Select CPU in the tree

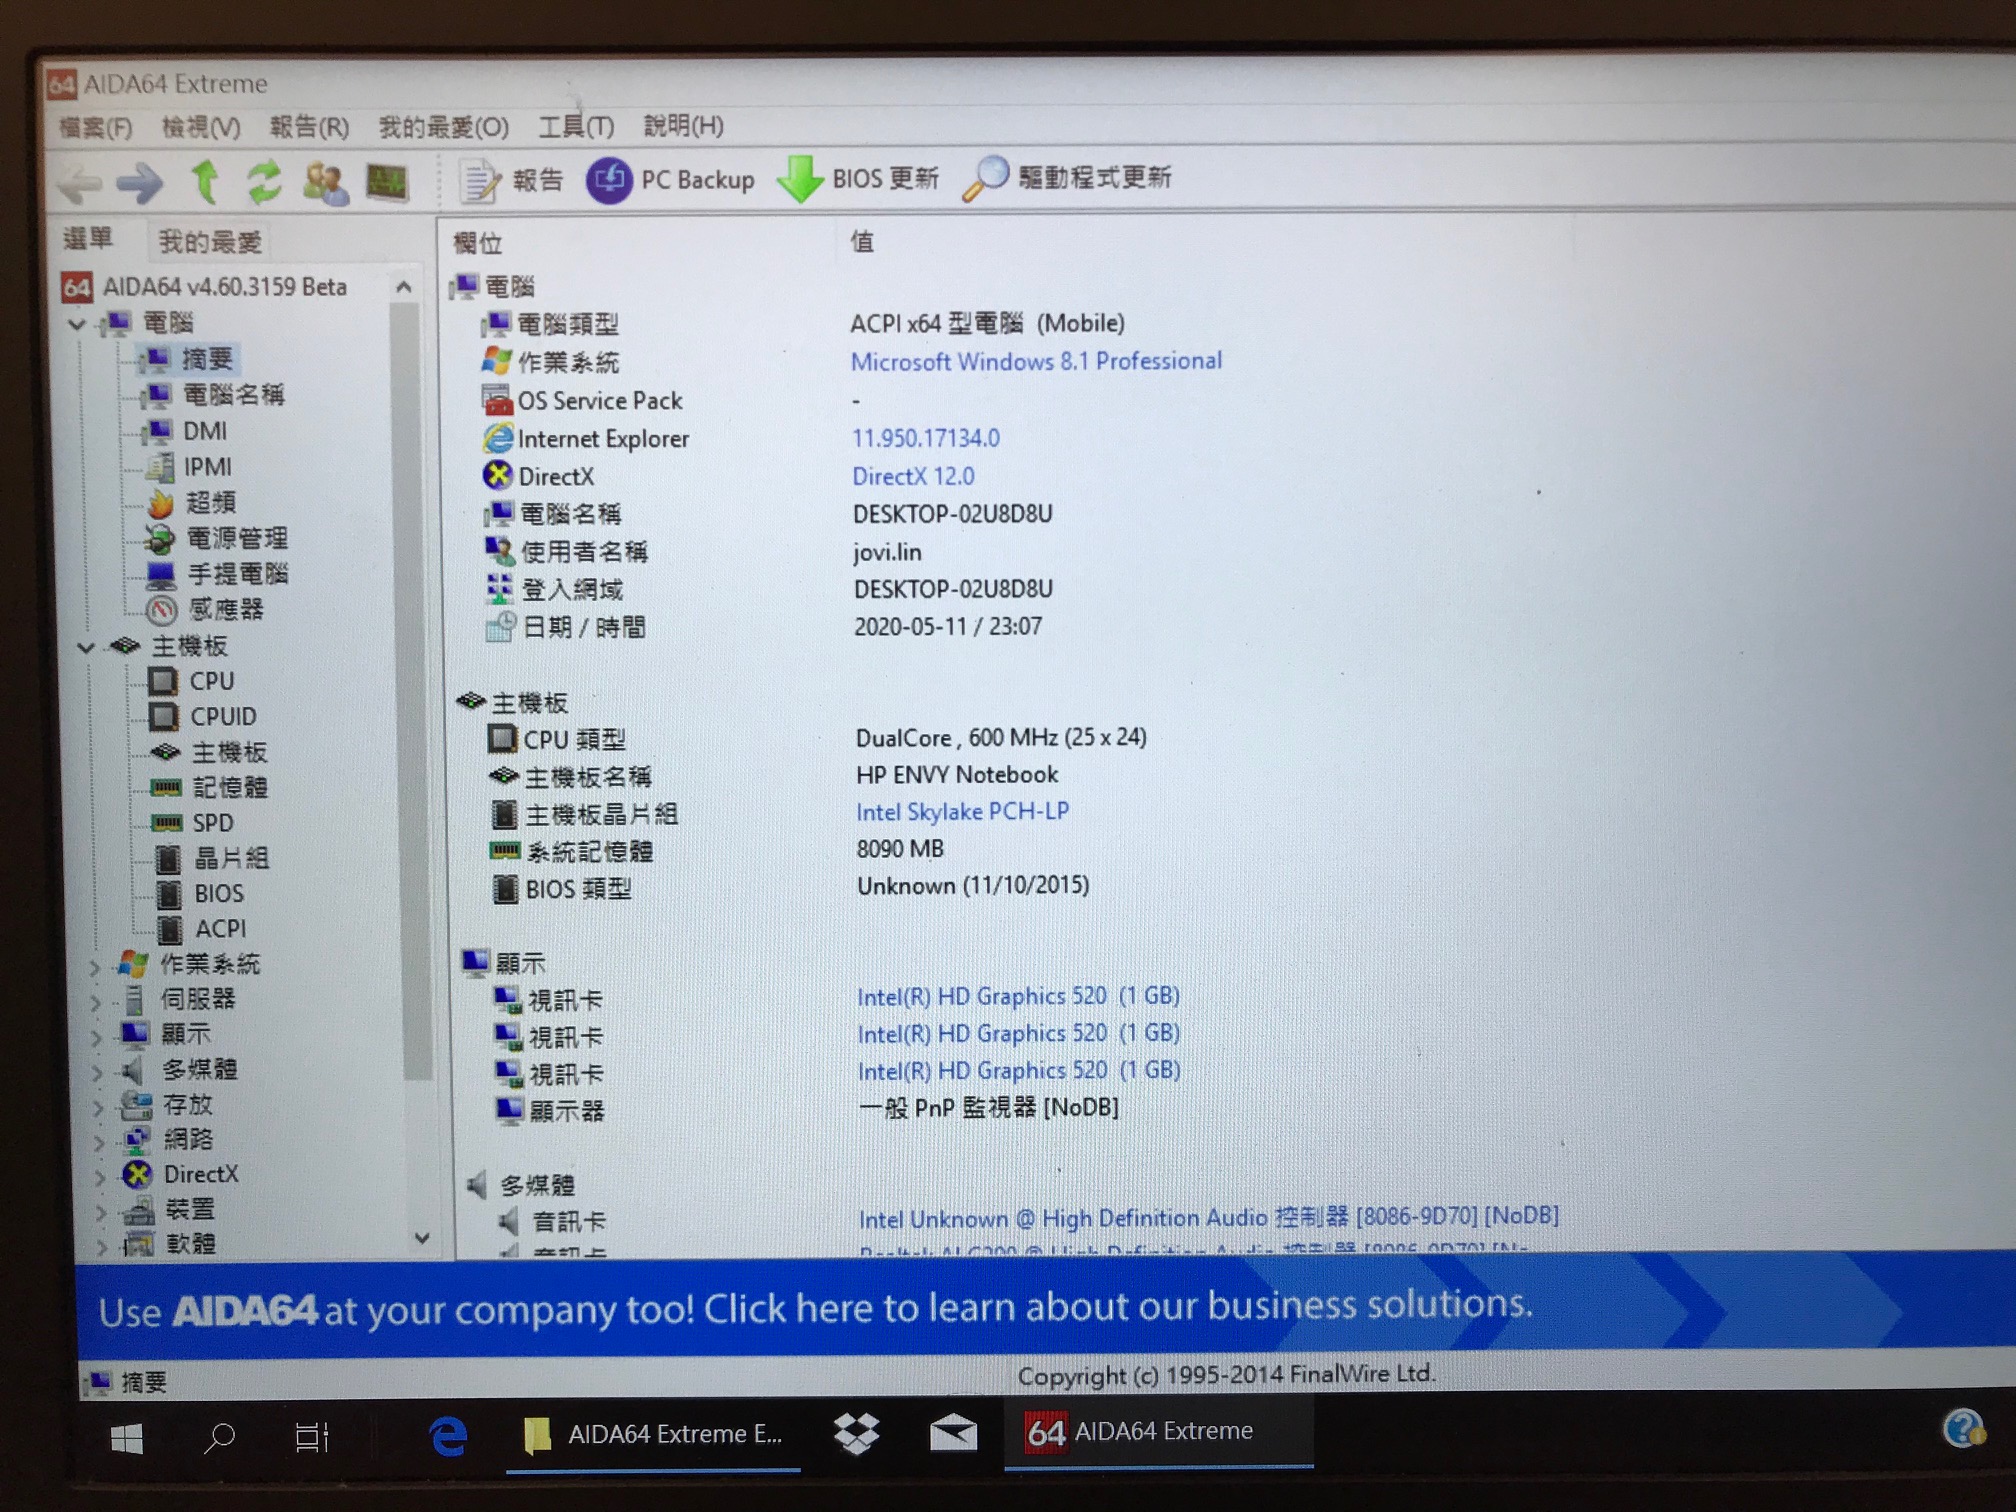coord(192,682)
